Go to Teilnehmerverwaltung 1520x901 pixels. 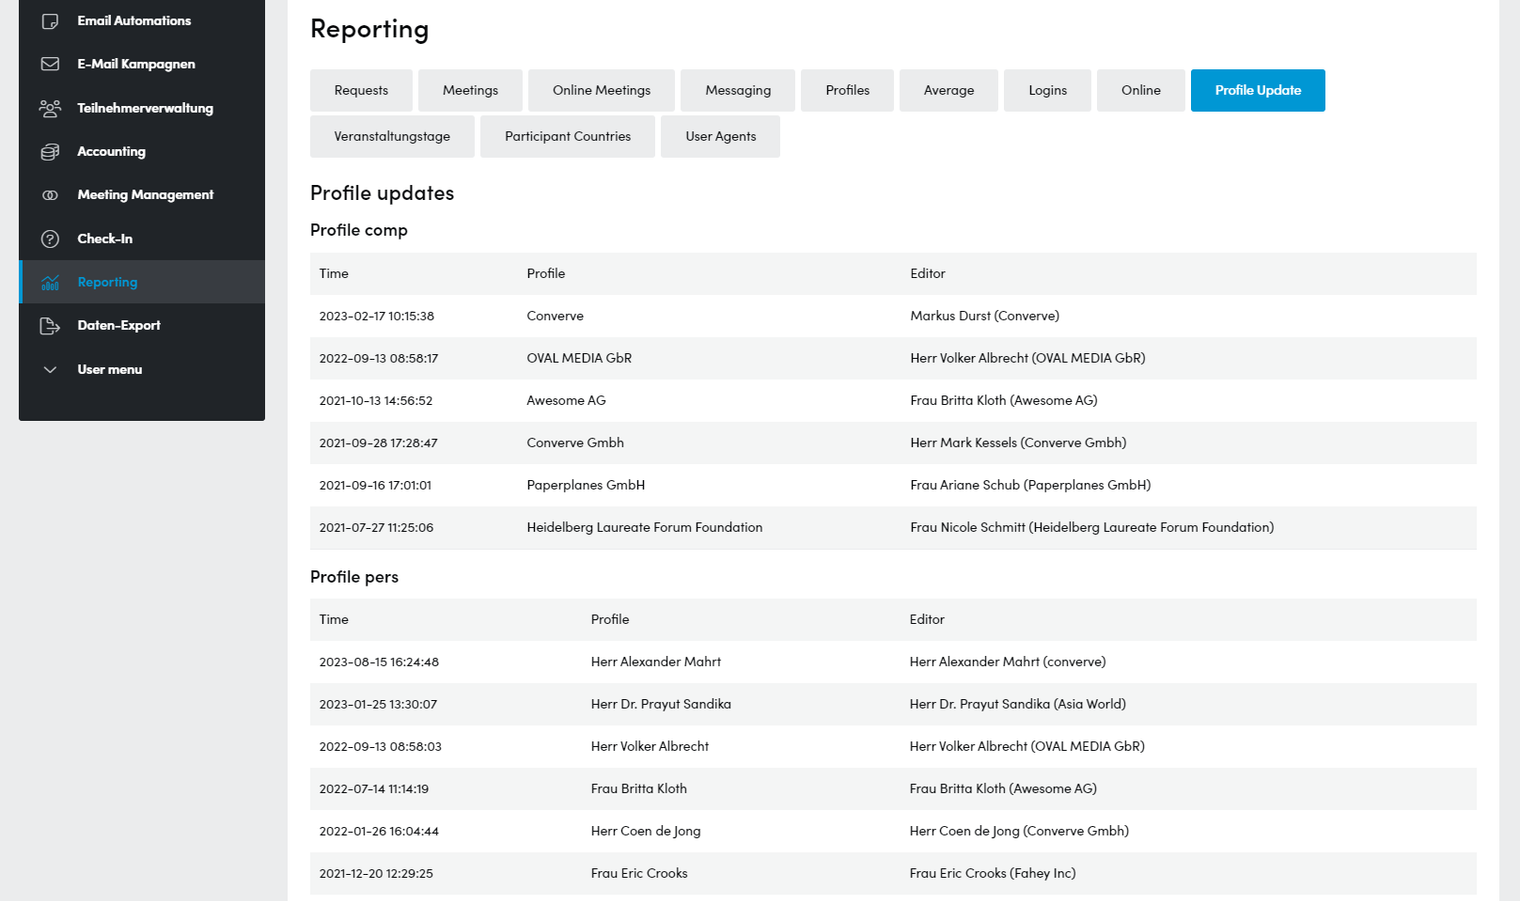[145, 108]
